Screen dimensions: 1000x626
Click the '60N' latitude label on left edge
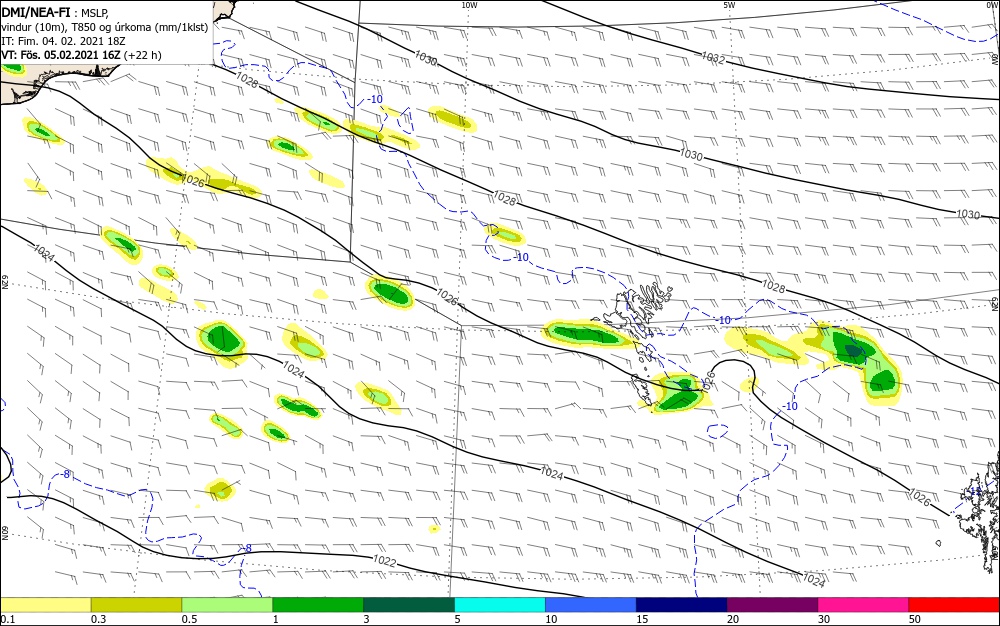(x=4, y=533)
